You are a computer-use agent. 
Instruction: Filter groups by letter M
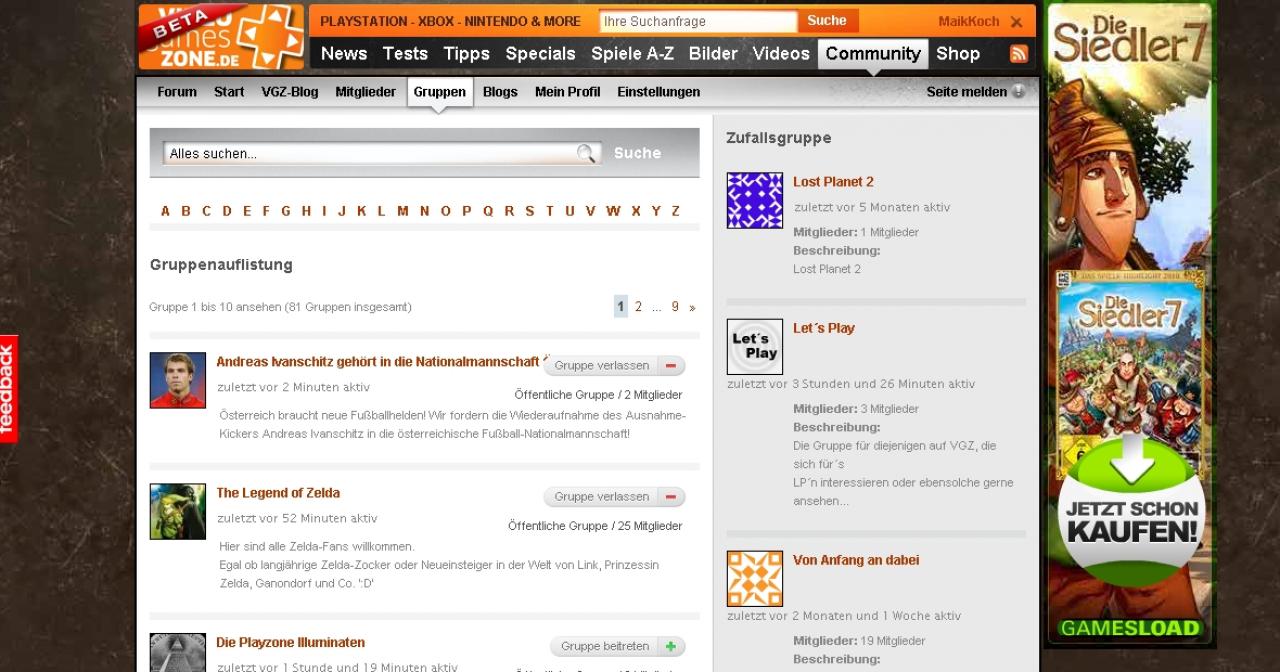pos(403,211)
